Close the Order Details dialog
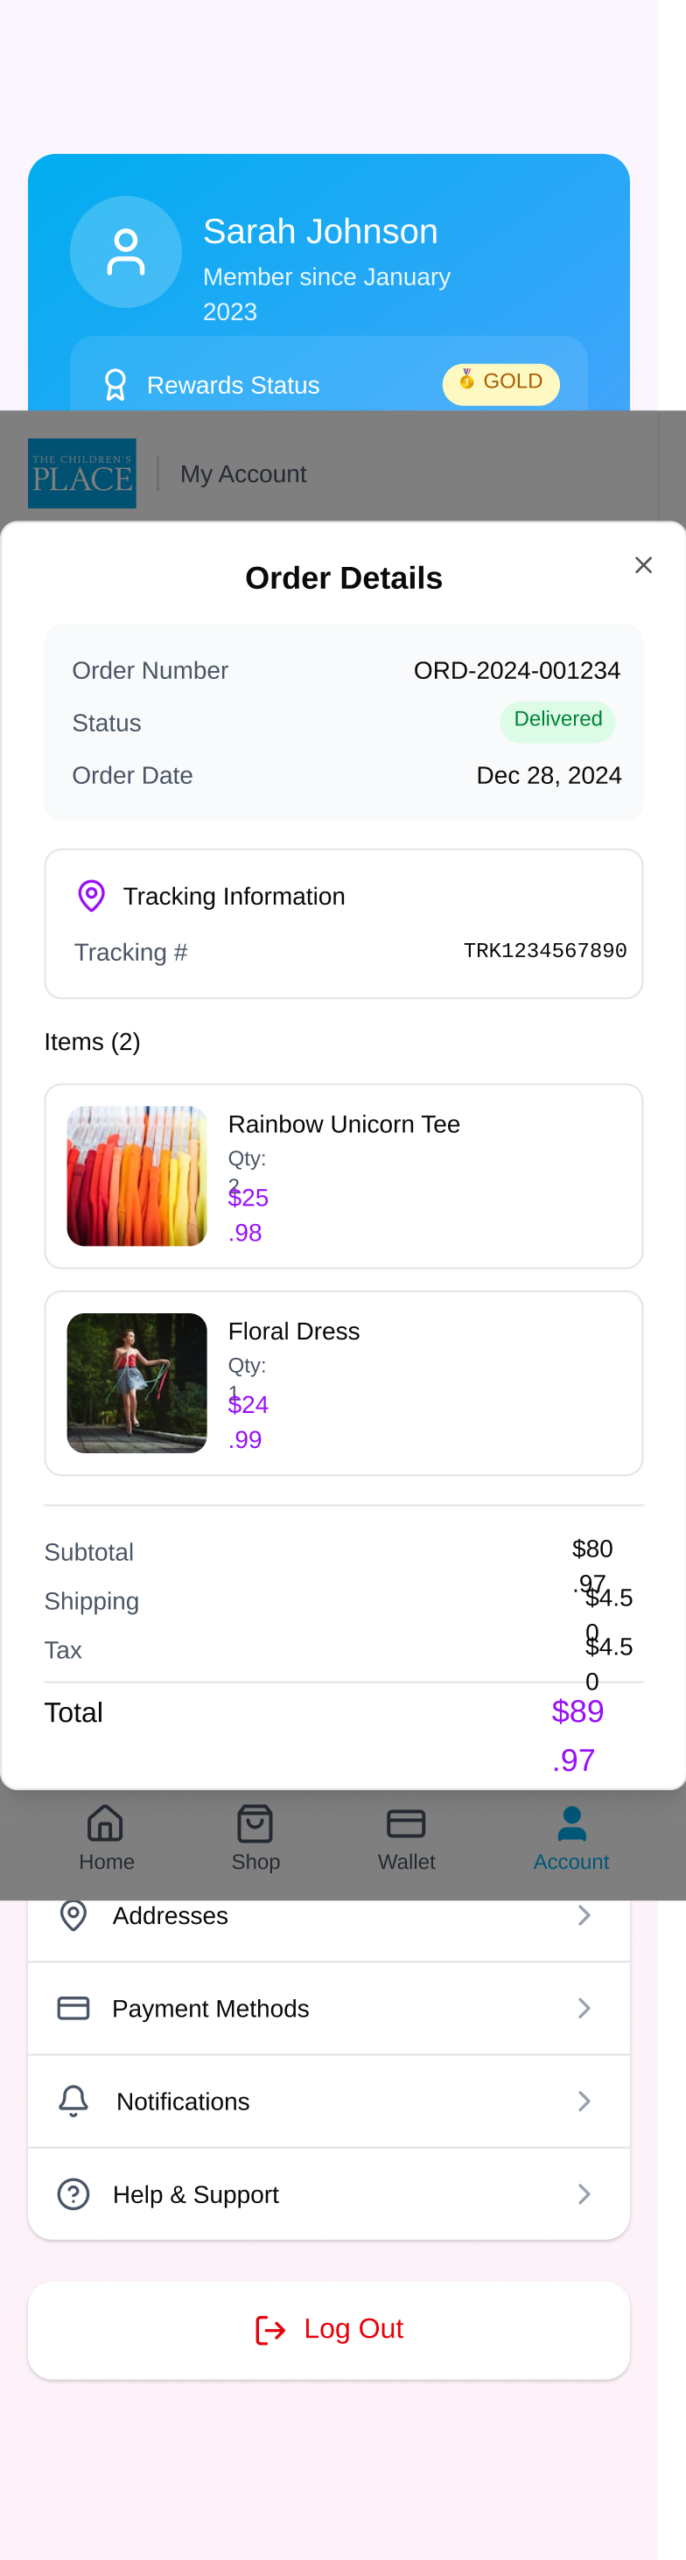Image resolution: width=686 pixels, height=2560 pixels. tap(643, 565)
